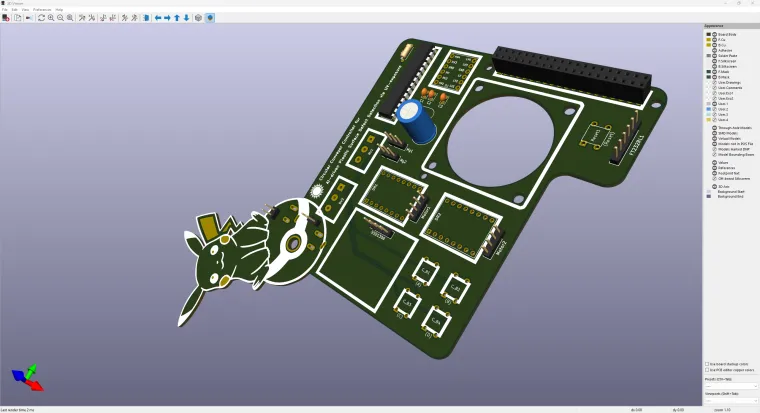Enable Use PCB editor copper colors checkbox

coord(708,370)
